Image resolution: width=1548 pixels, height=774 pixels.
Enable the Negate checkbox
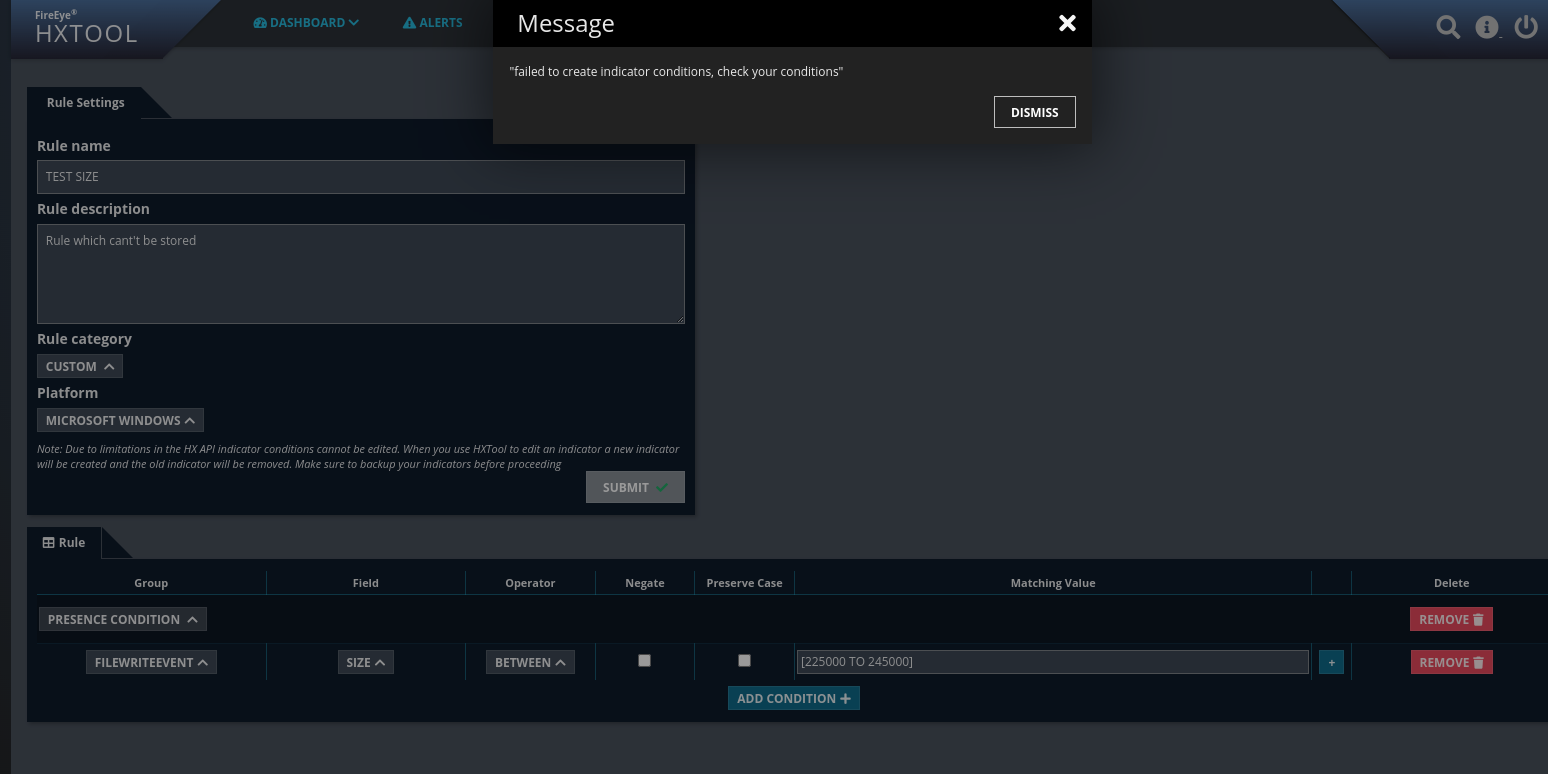tap(644, 660)
